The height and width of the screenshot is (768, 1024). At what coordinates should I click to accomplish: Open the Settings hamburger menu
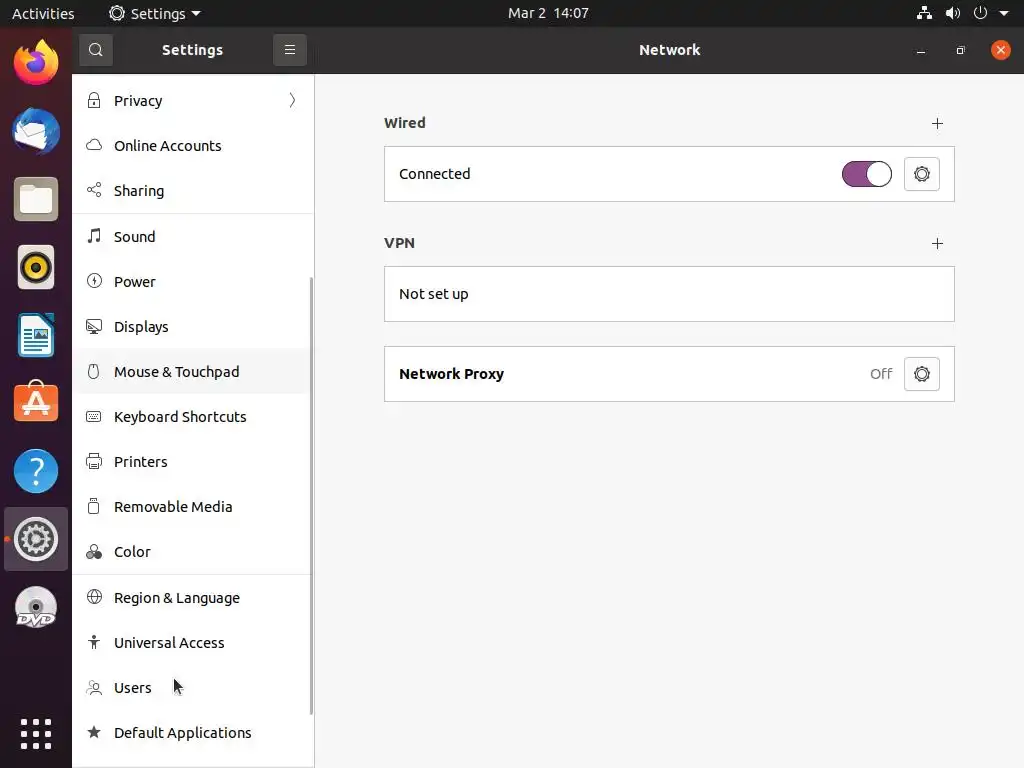(290, 50)
